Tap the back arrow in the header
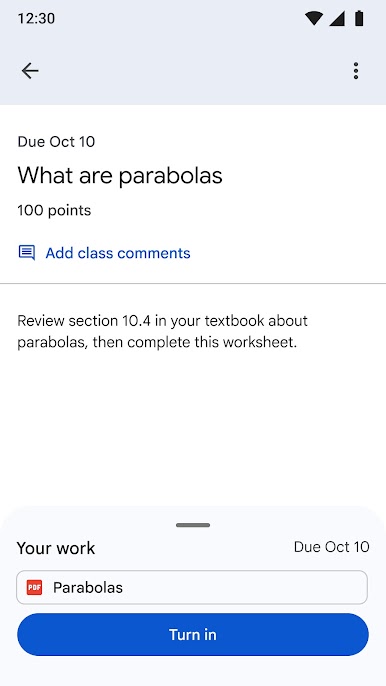 pyautogui.click(x=30, y=70)
